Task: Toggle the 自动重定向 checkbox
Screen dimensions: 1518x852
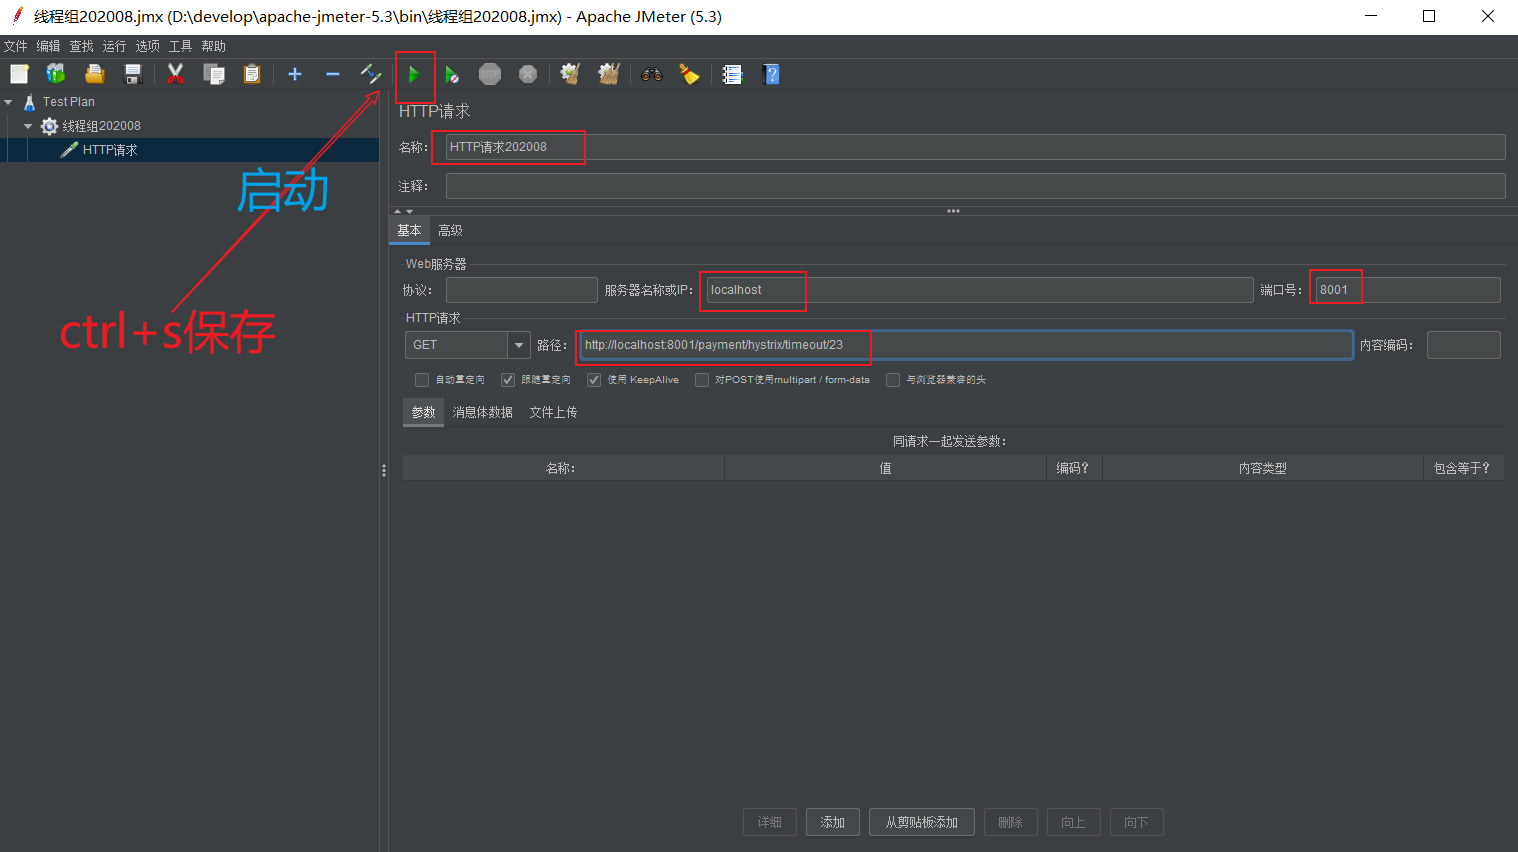Action: click(x=422, y=380)
